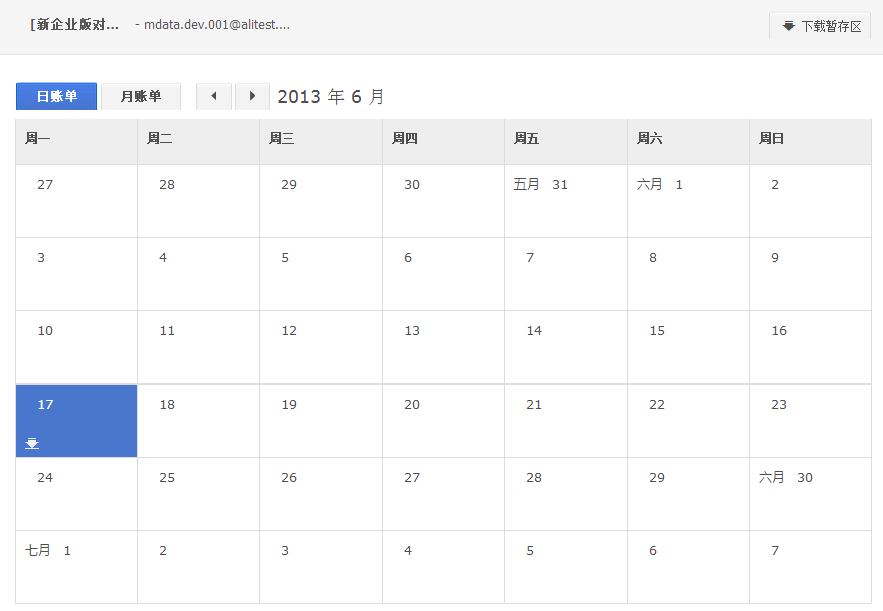The width and height of the screenshot is (883, 611).
Task: Click the 周一 column header
Action: 77,139
